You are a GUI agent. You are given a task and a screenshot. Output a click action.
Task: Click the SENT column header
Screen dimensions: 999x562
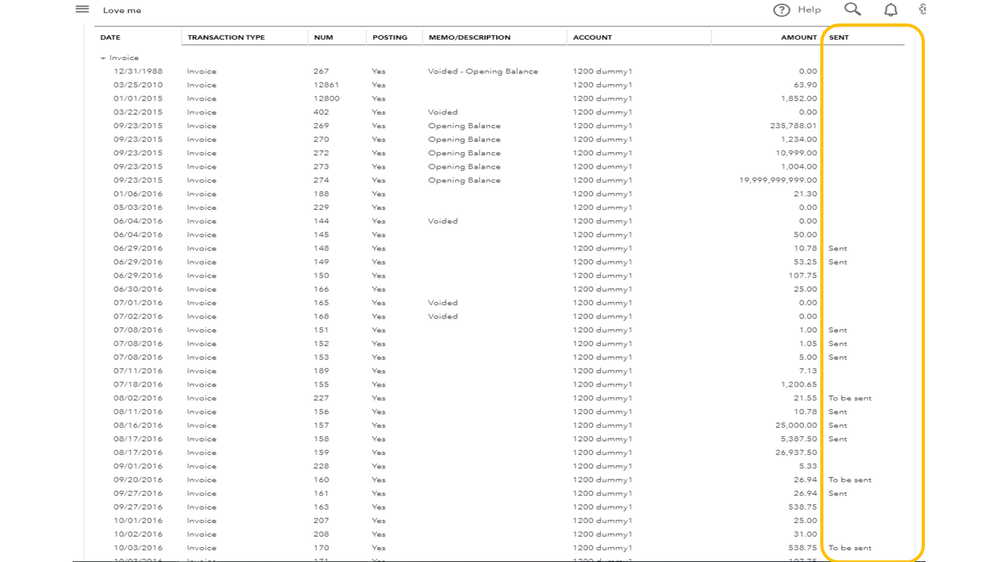pos(839,38)
